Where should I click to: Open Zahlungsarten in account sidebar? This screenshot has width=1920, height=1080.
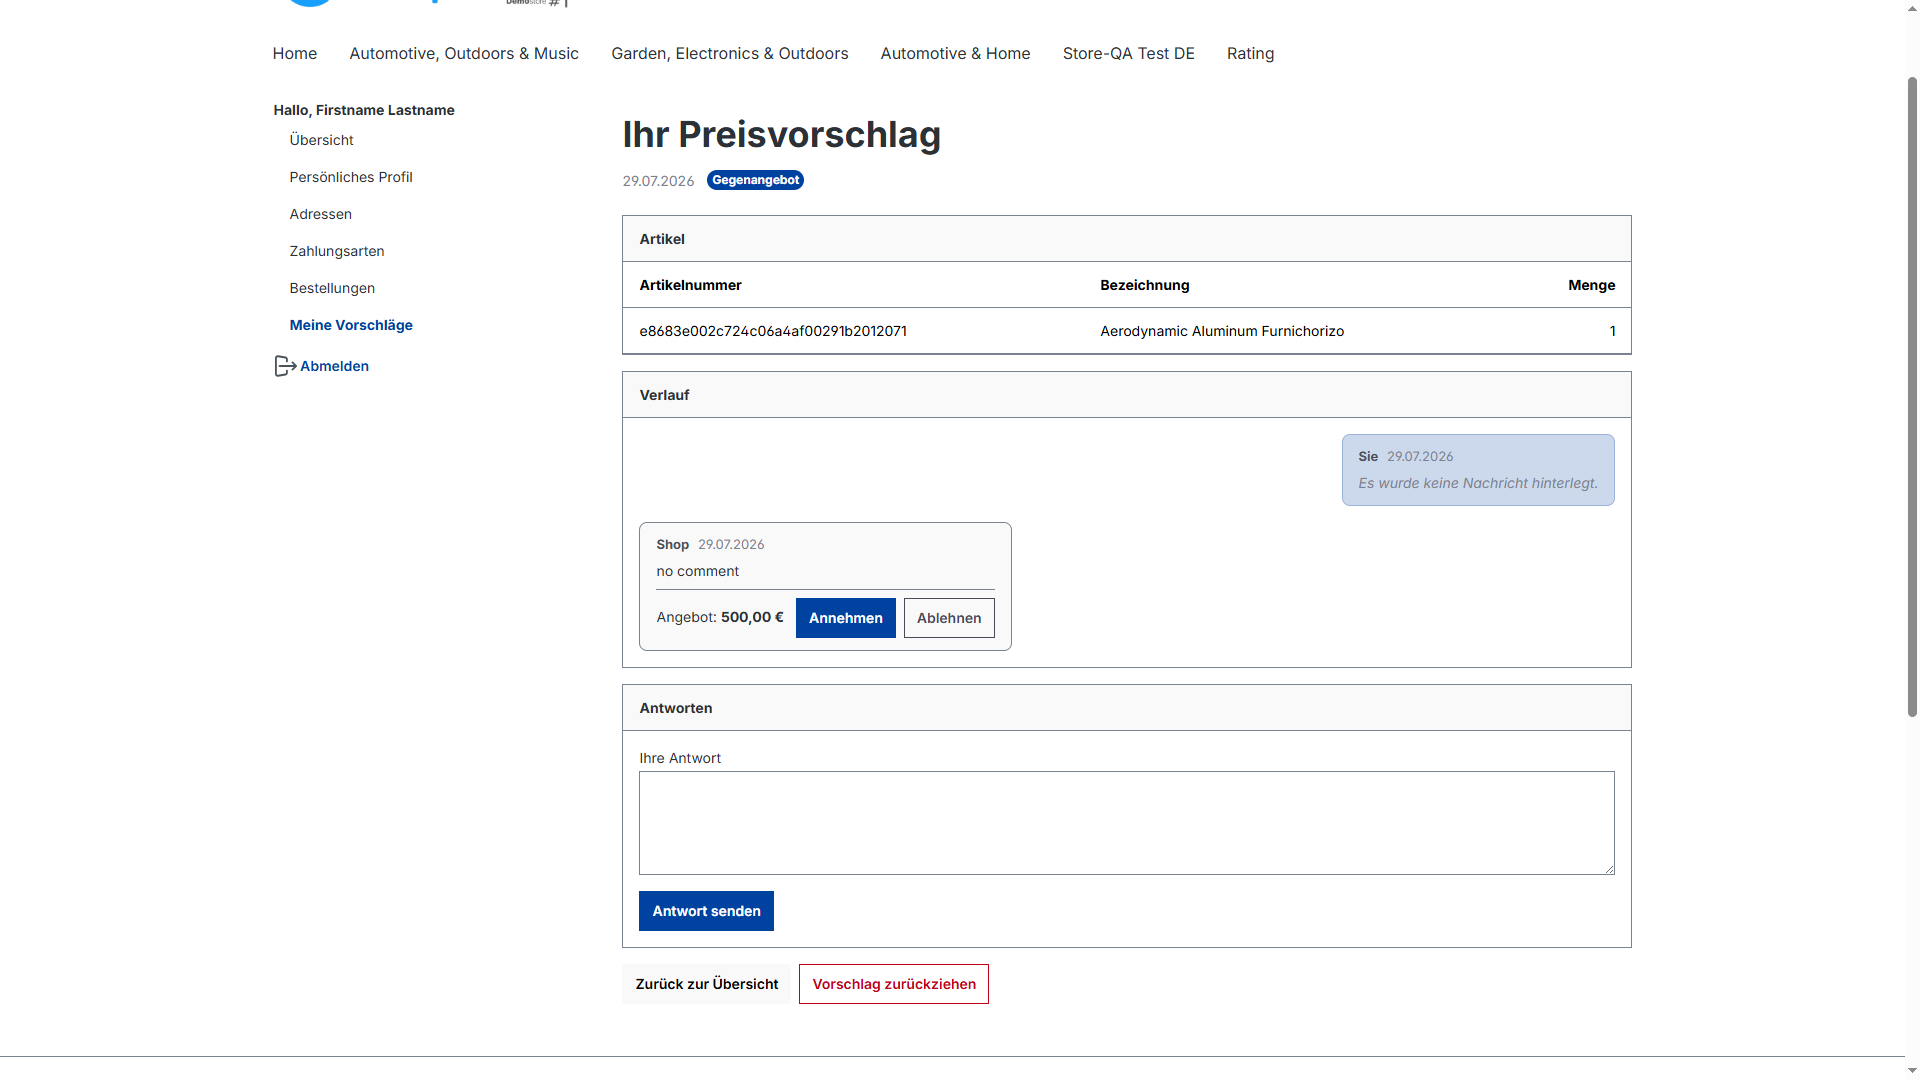click(x=337, y=251)
